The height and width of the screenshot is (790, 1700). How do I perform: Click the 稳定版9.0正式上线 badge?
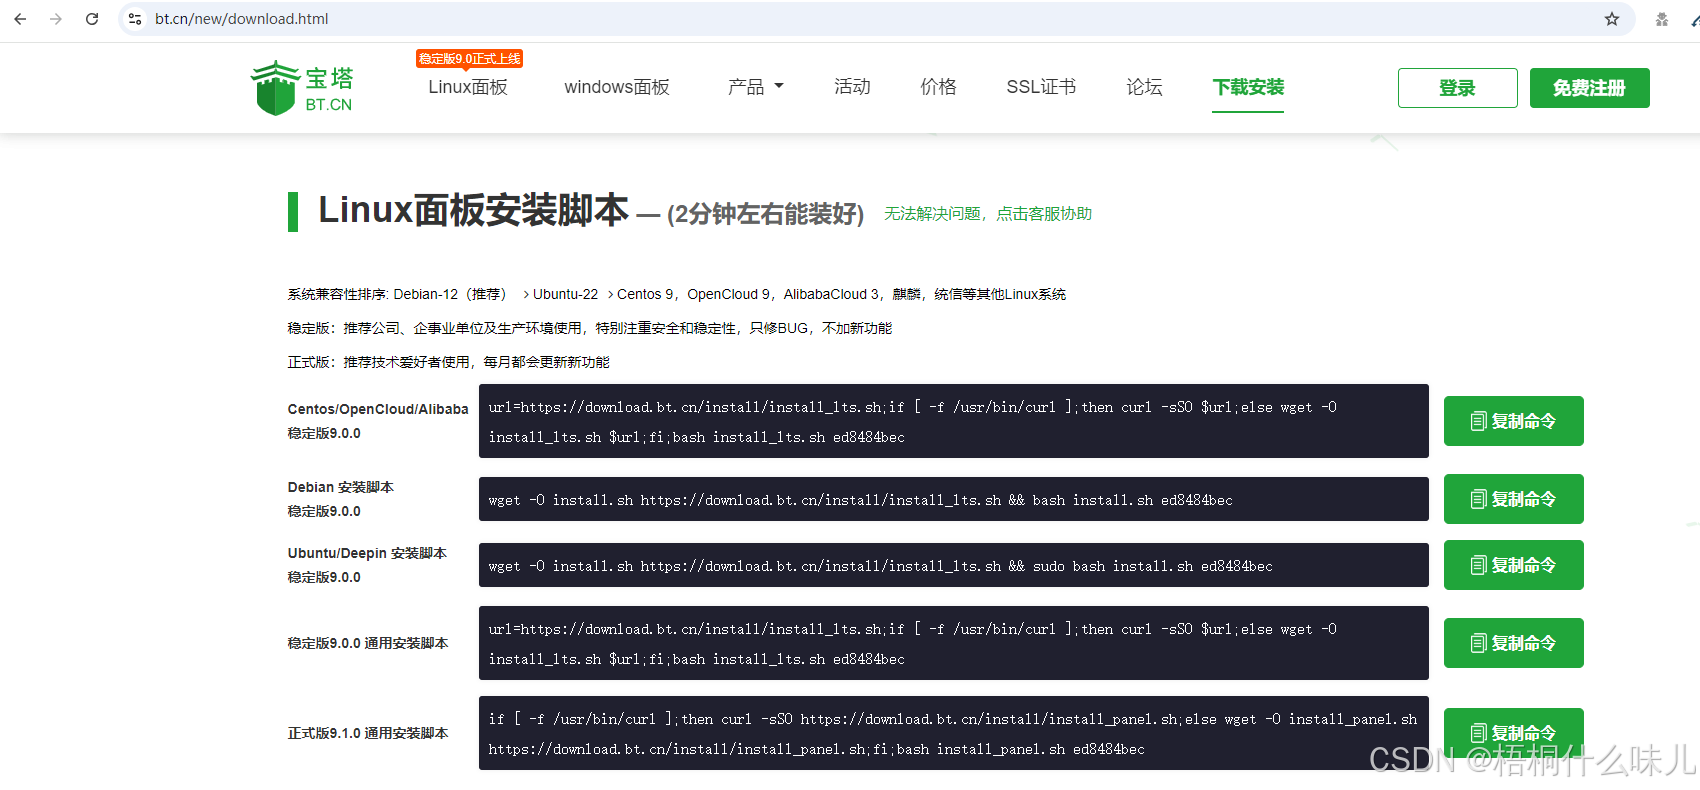[x=470, y=59]
